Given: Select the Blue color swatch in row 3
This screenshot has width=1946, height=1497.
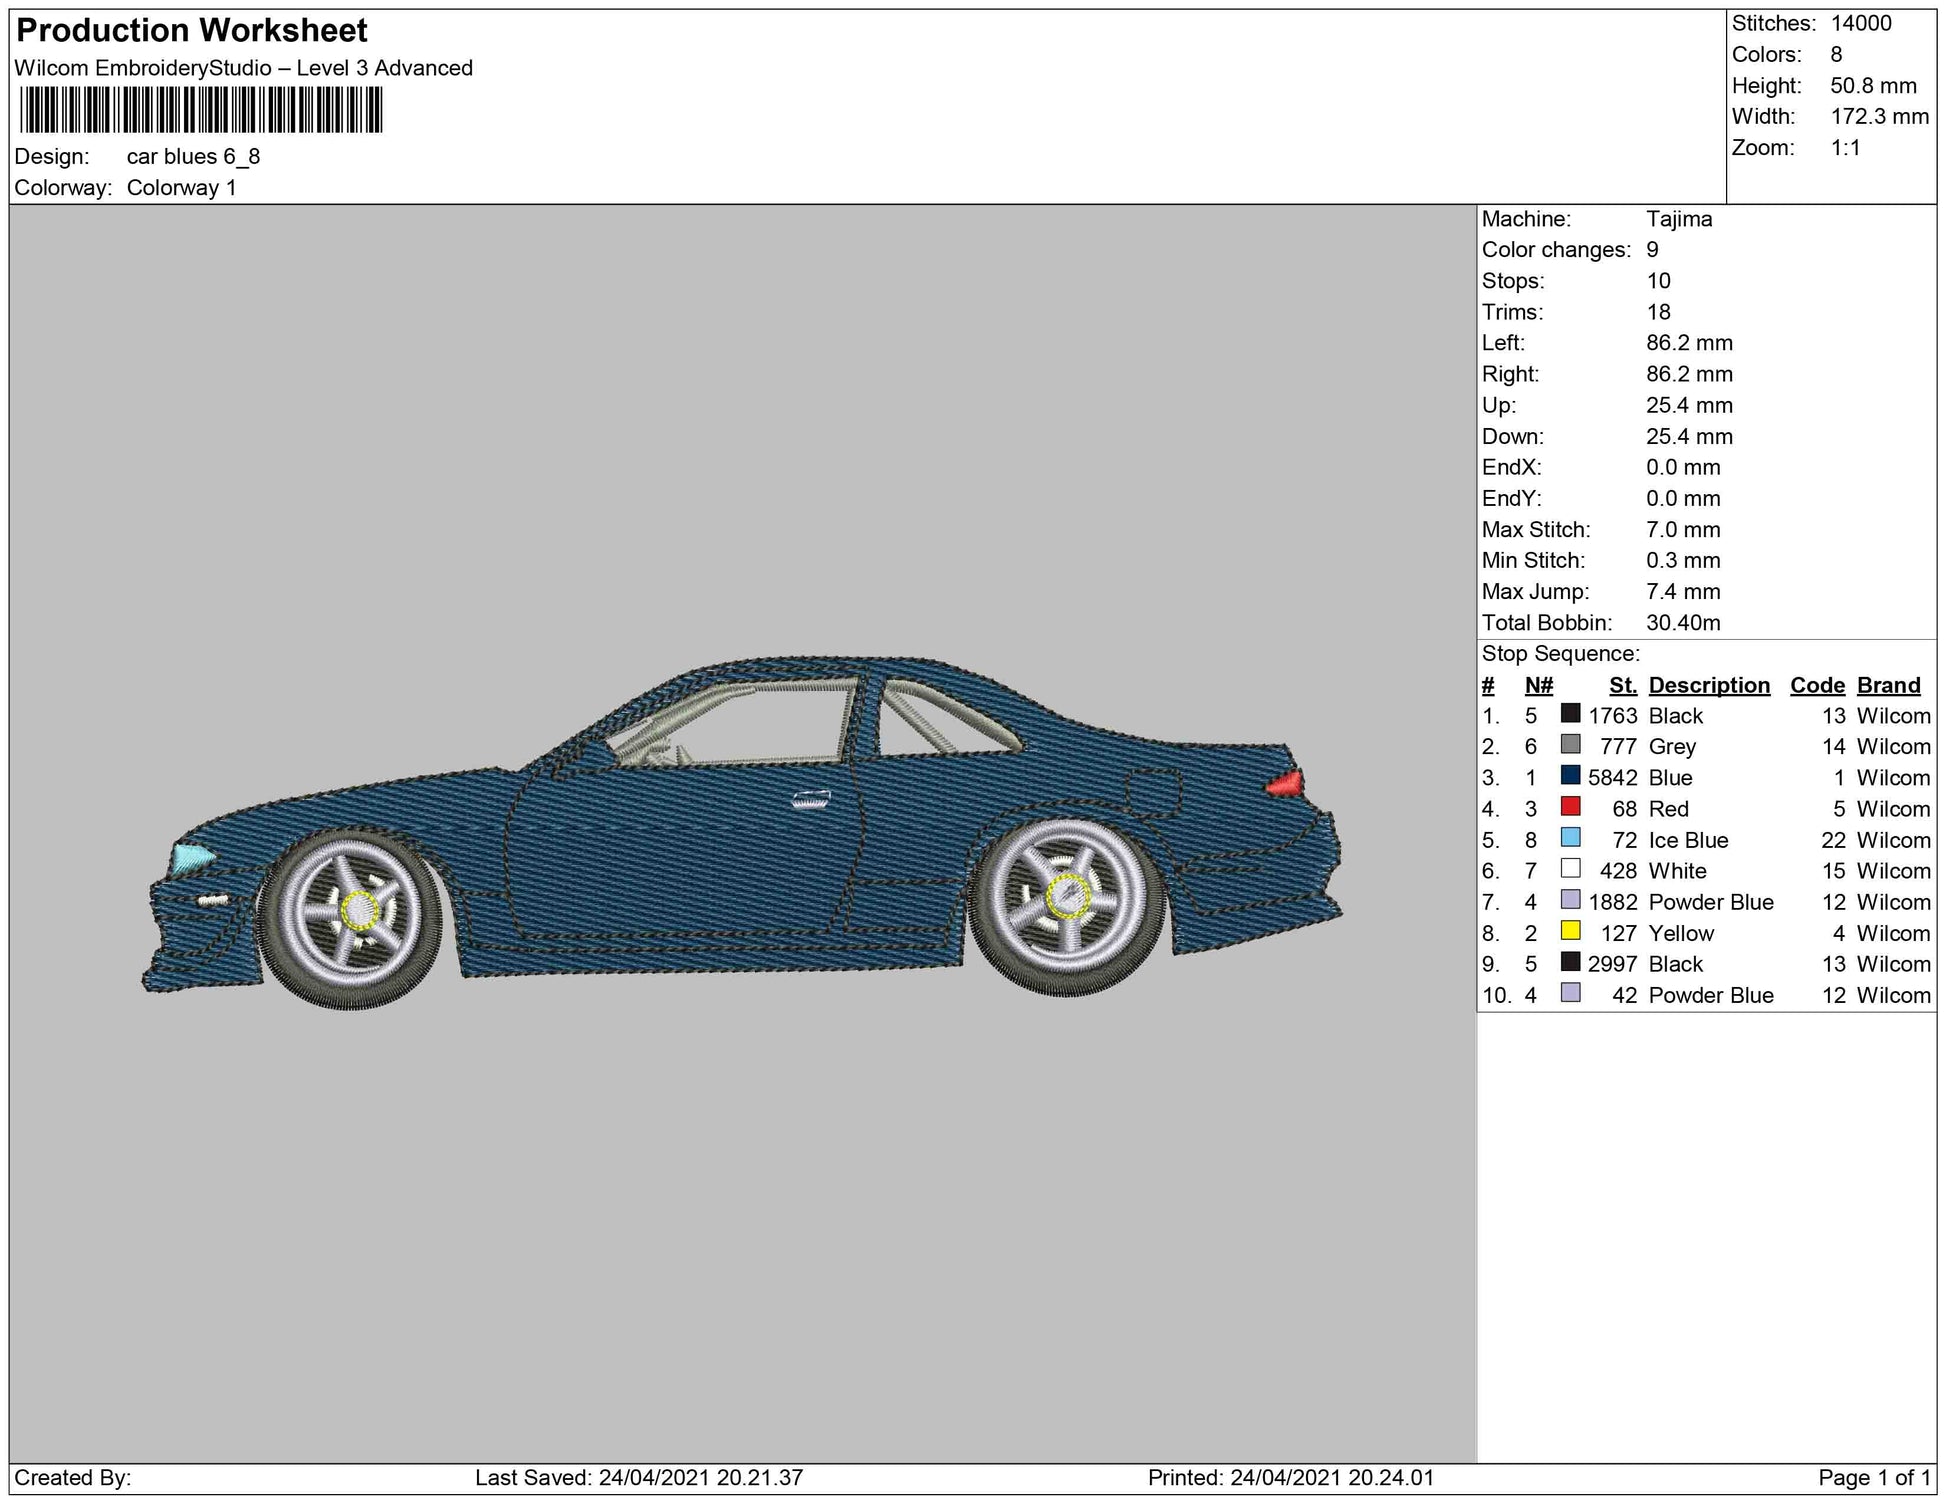Looking at the screenshot, I should pyautogui.click(x=1570, y=776).
